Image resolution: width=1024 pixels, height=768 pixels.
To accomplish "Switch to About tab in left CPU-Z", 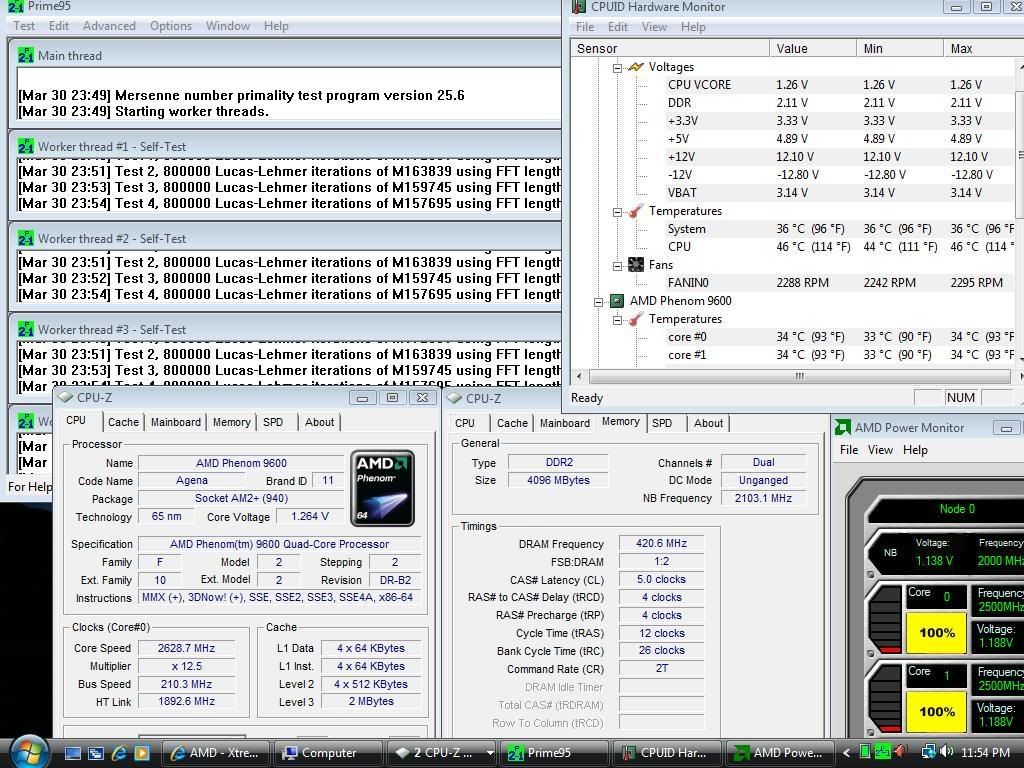I will [319, 423].
